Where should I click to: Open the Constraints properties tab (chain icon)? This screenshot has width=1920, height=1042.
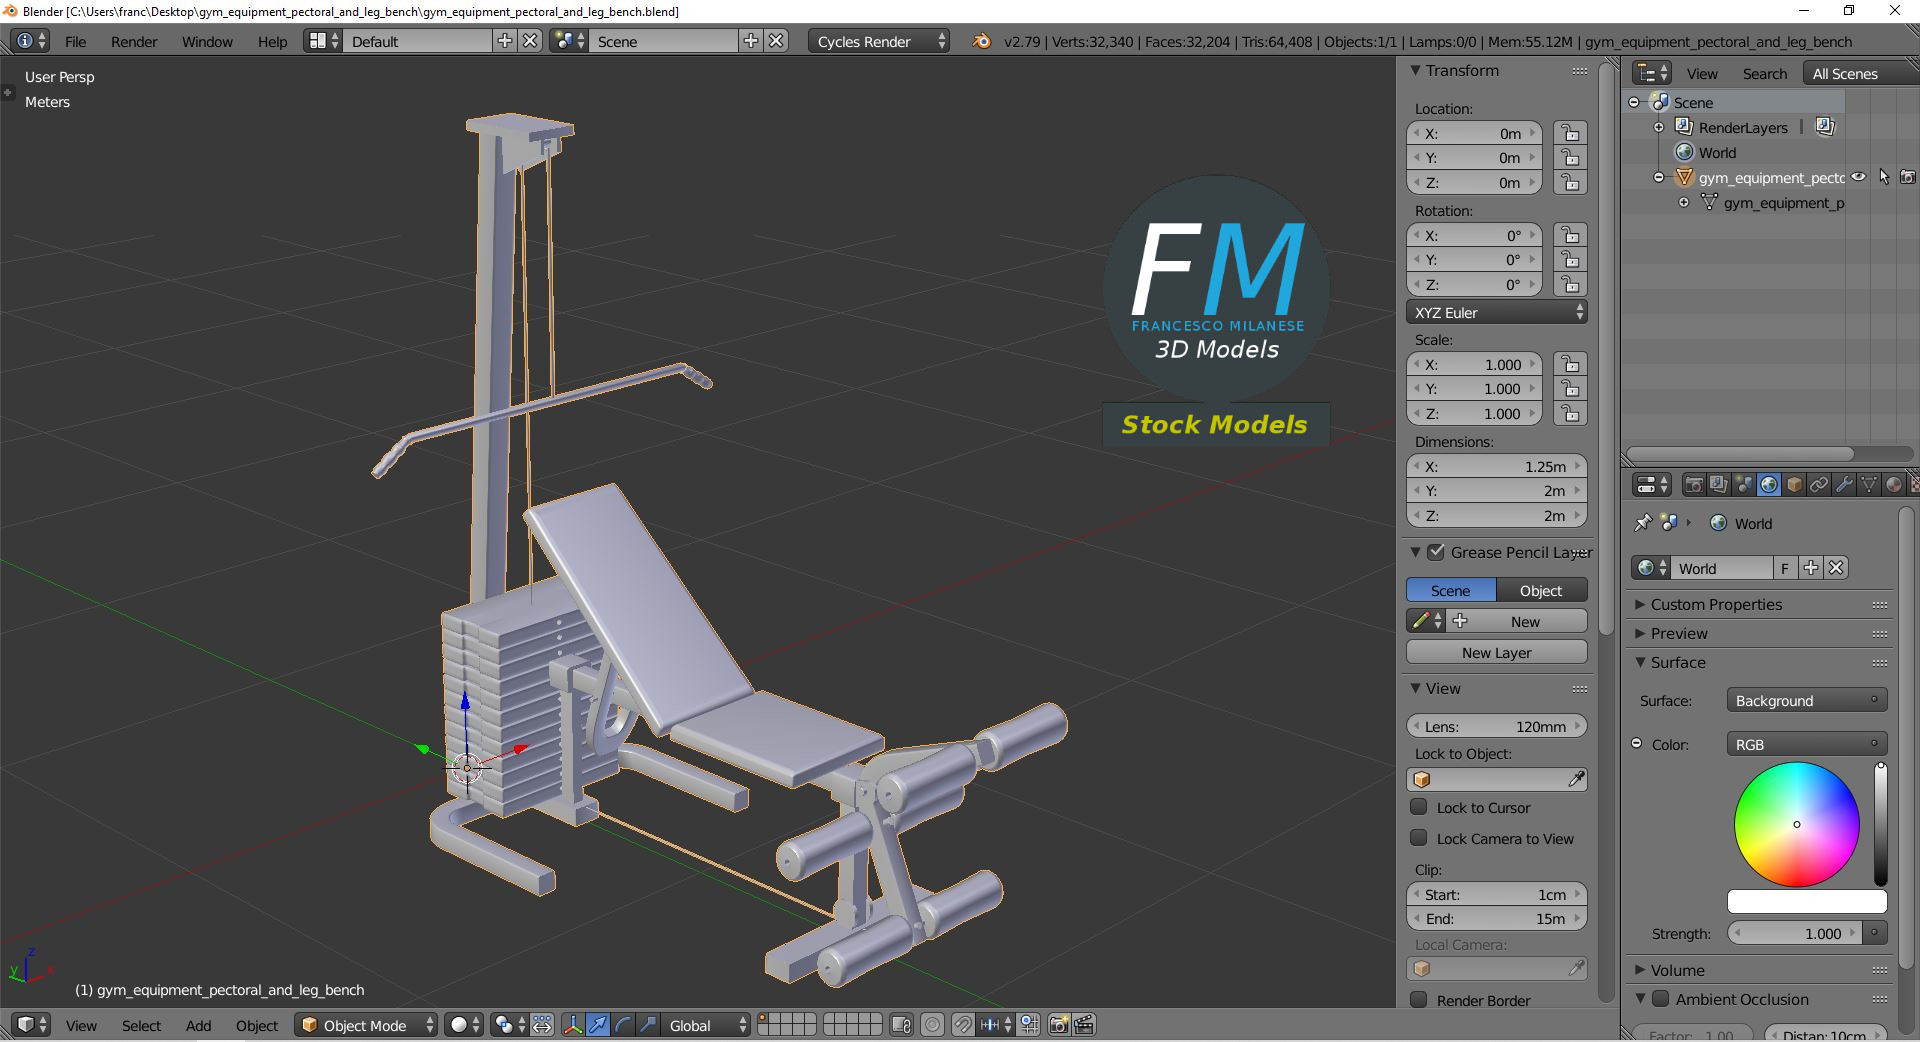(x=1819, y=485)
